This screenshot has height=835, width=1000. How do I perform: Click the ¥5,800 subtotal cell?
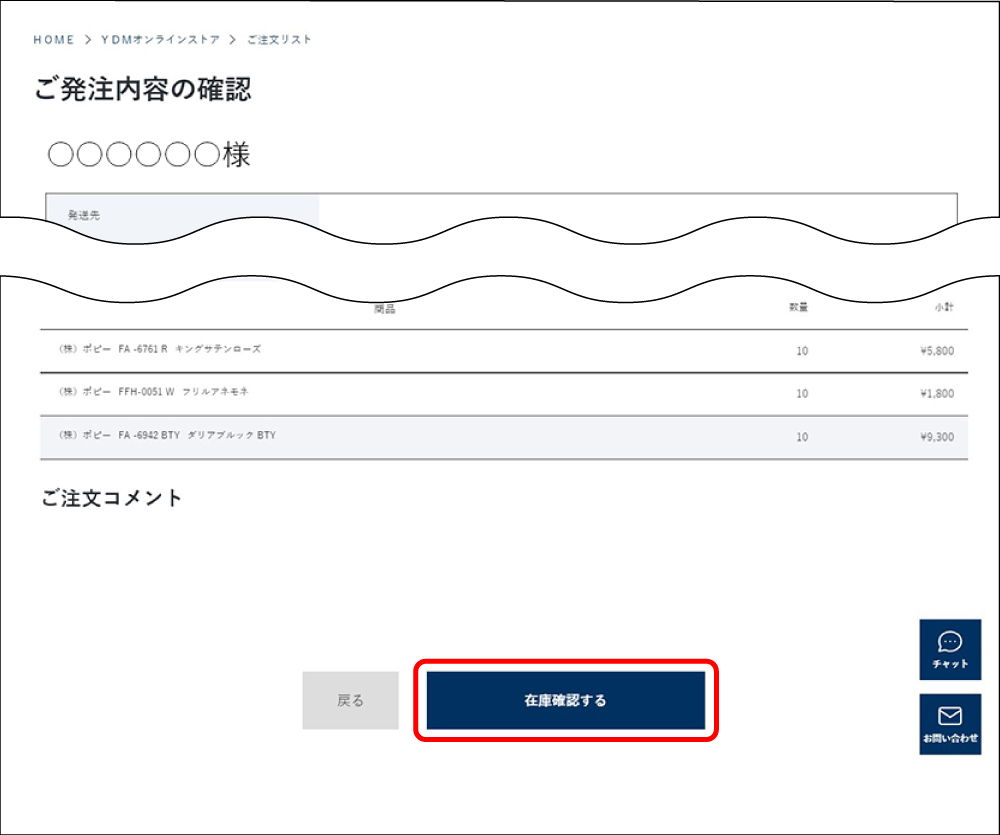coord(937,350)
